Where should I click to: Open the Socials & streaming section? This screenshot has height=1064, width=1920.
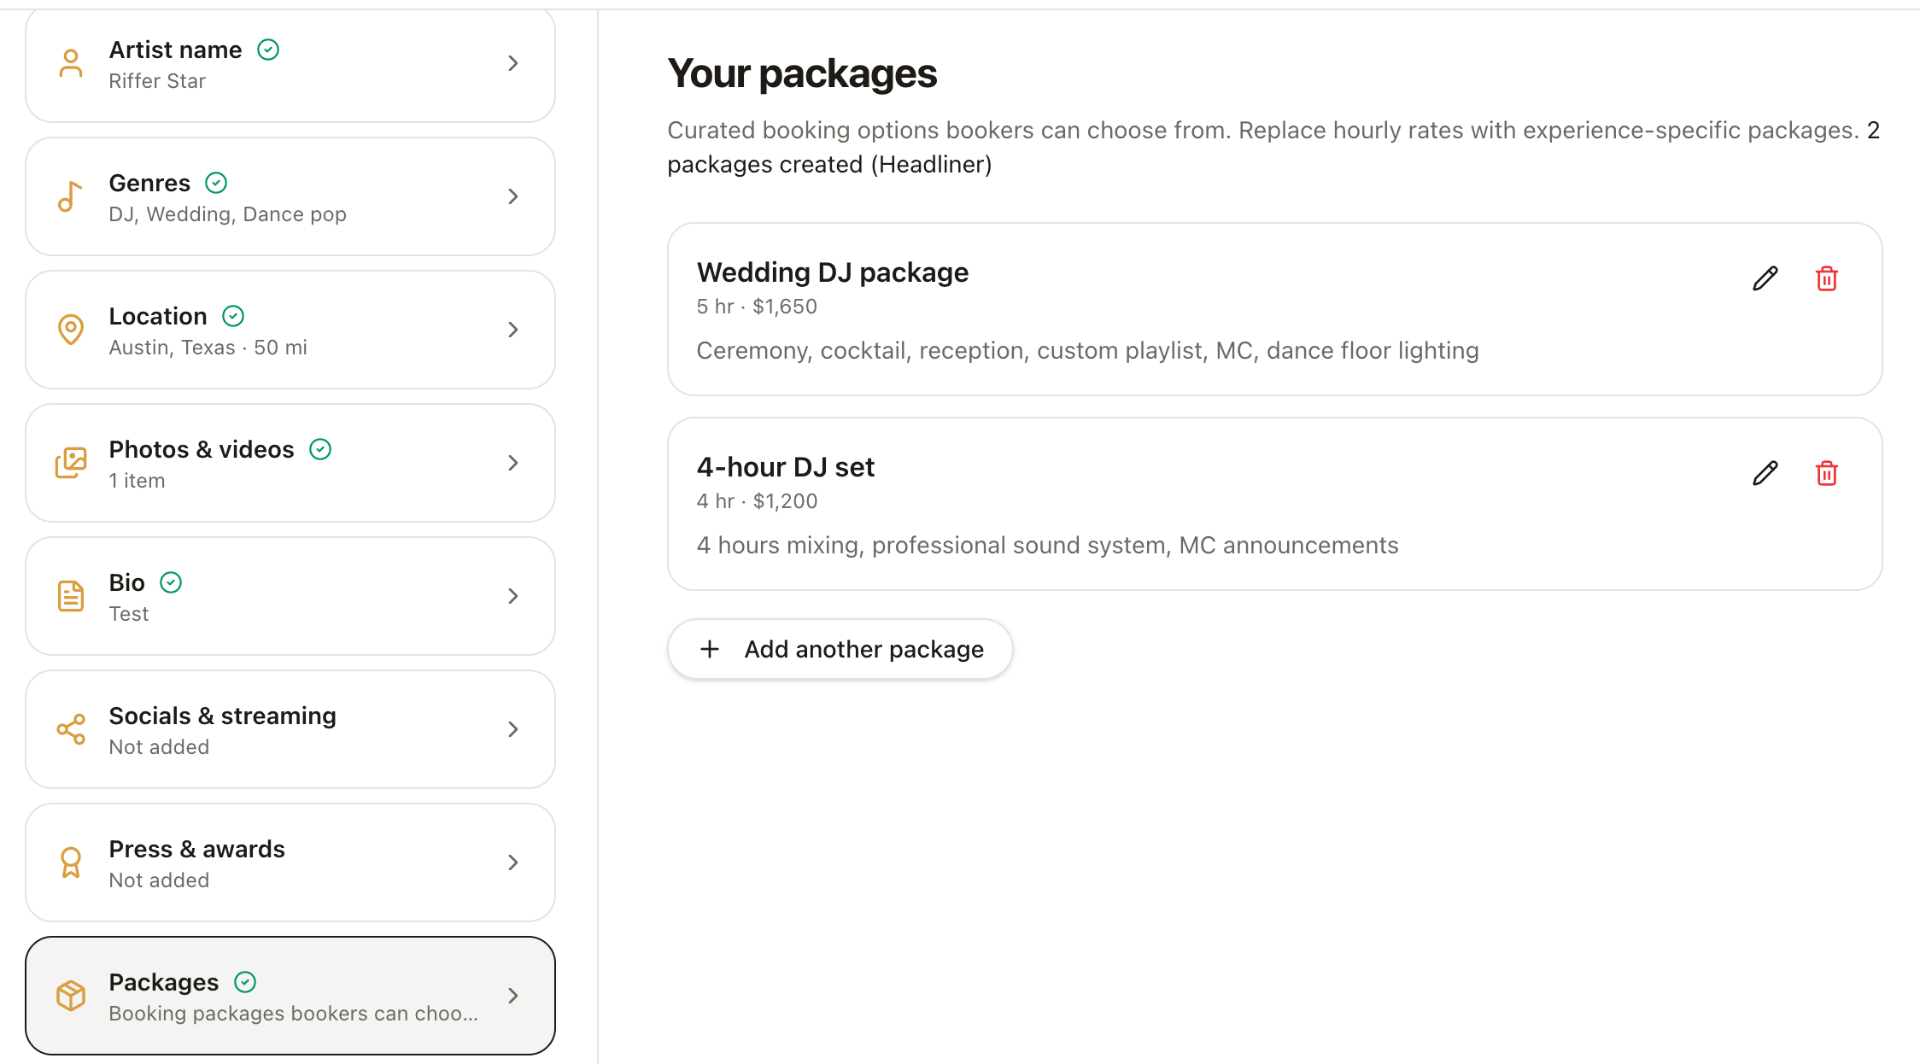(x=290, y=729)
